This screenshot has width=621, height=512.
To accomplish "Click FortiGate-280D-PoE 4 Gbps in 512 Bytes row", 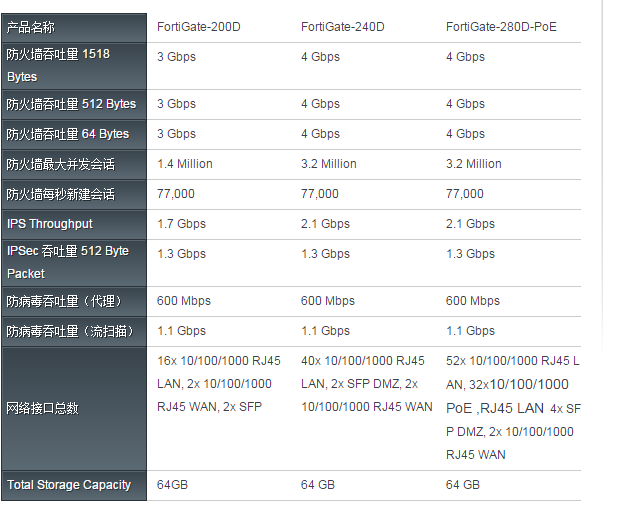I will (x=465, y=104).
